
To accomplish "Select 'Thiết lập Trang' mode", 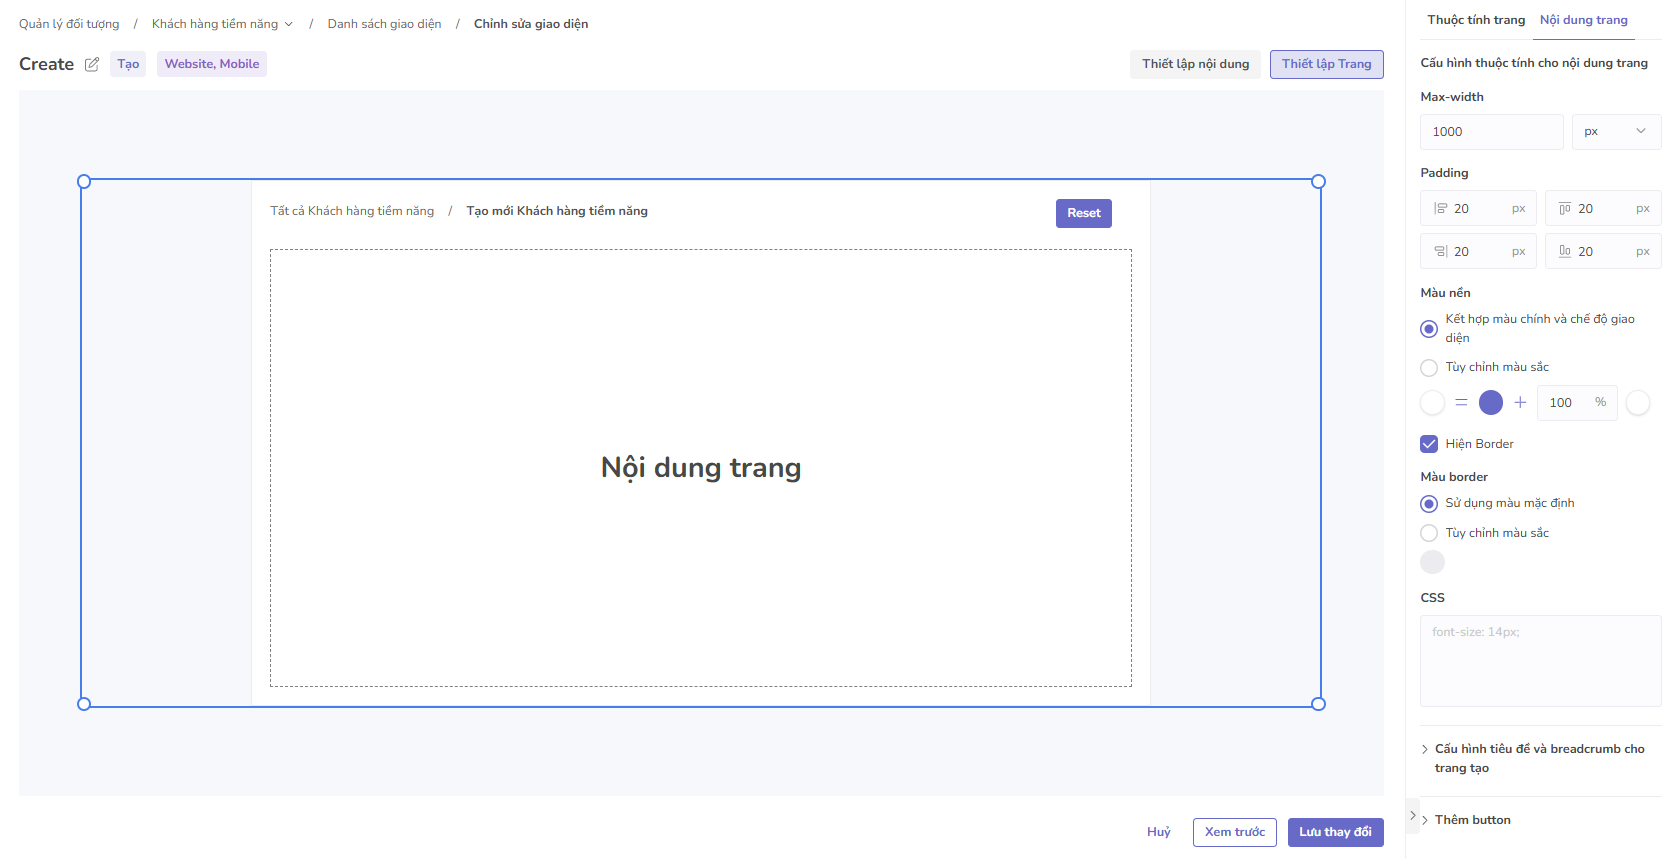I will pos(1327,64).
